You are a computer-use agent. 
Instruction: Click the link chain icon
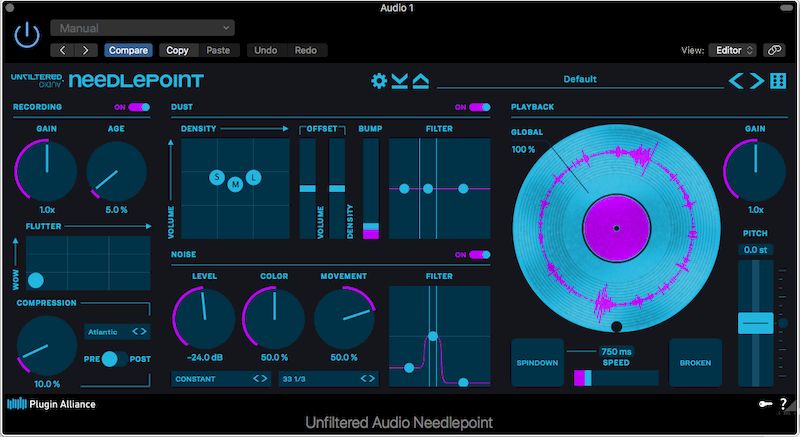pos(774,50)
